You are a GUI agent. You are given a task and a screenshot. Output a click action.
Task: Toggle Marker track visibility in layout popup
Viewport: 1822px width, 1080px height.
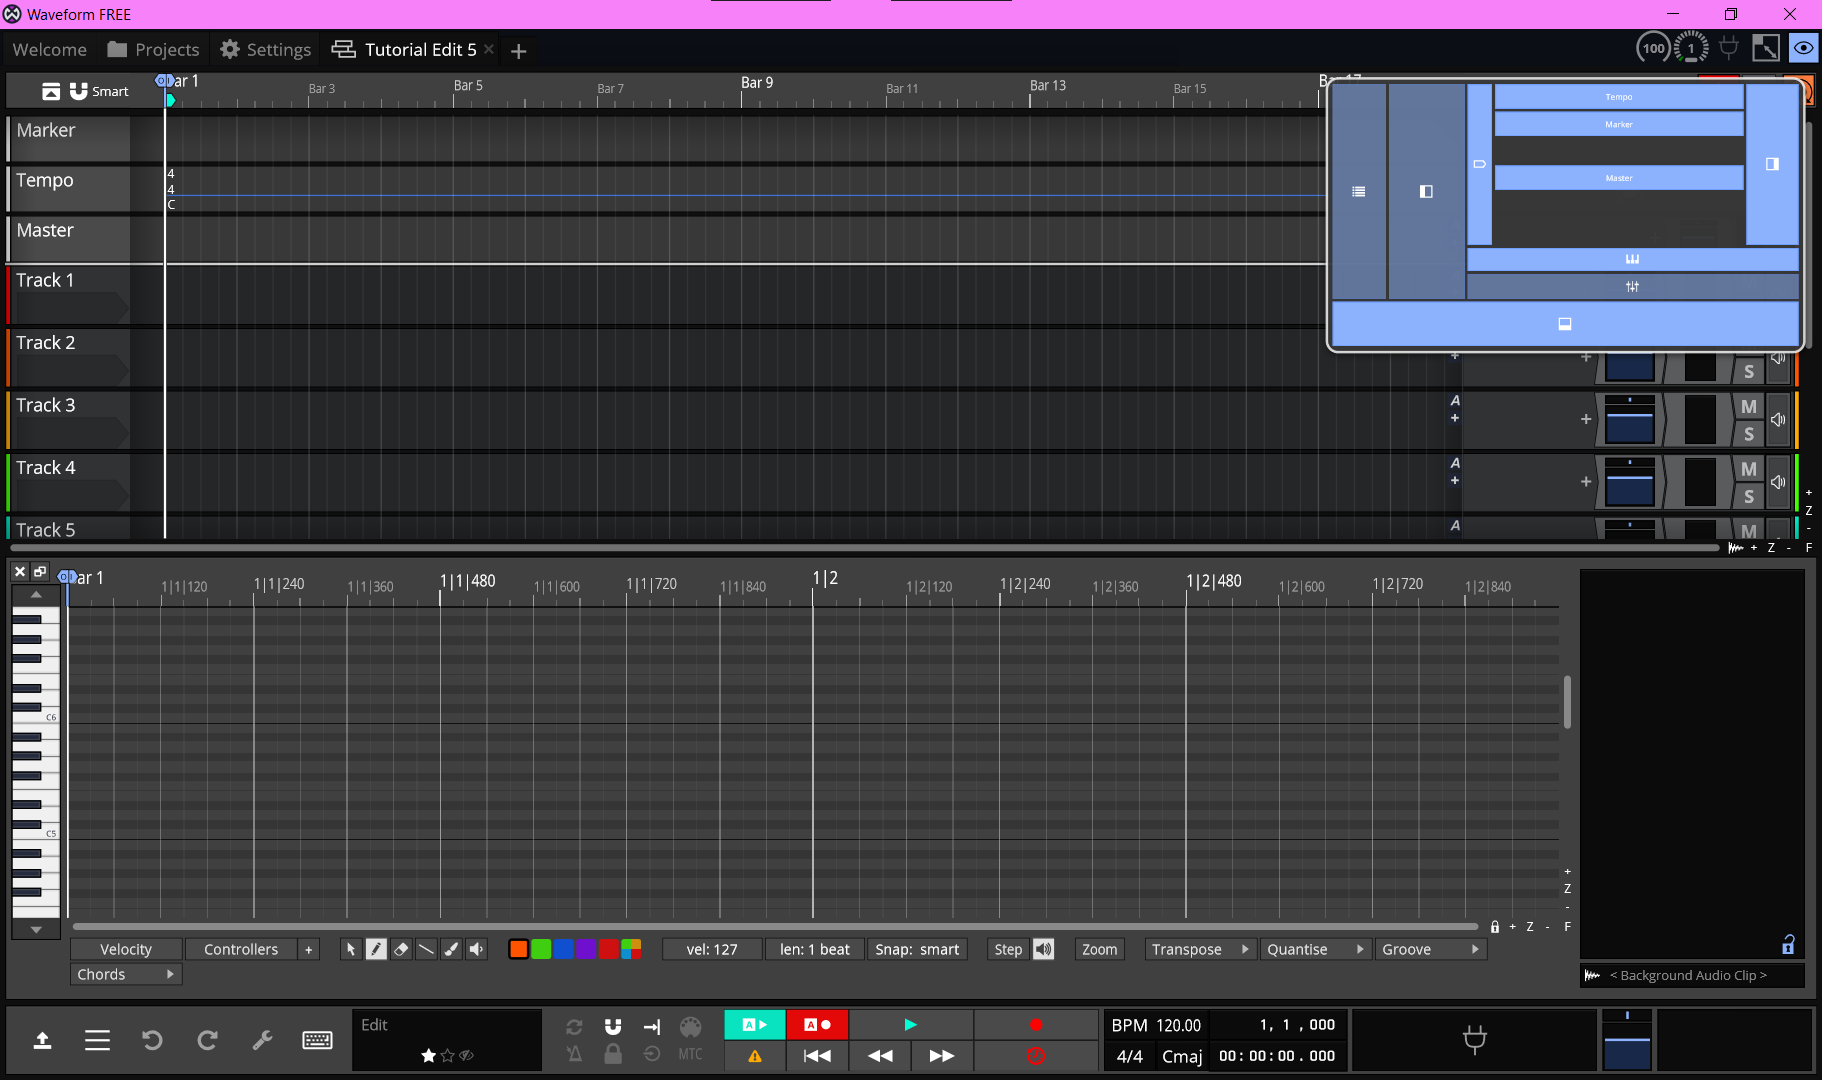pyautogui.click(x=1618, y=124)
